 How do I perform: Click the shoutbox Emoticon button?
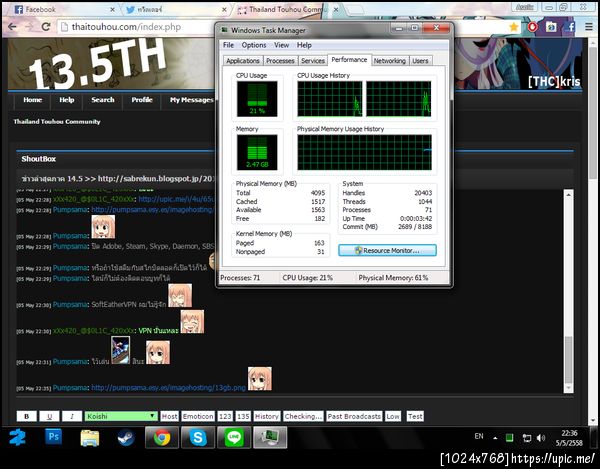tap(198, 416)
